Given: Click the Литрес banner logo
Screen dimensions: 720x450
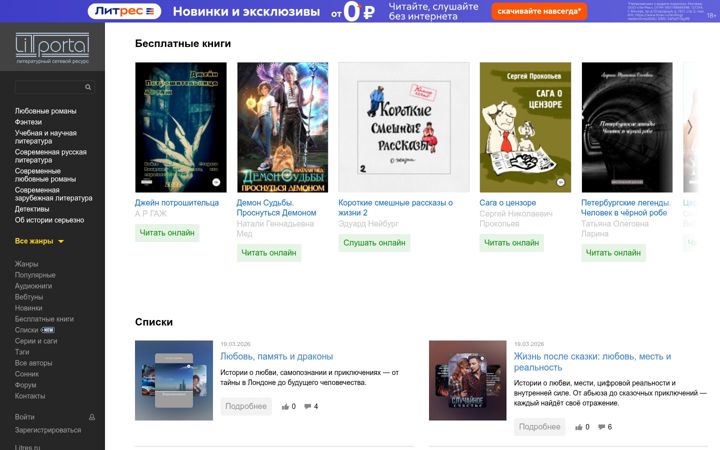Looking at the screenshot, I should pos(124,11).
